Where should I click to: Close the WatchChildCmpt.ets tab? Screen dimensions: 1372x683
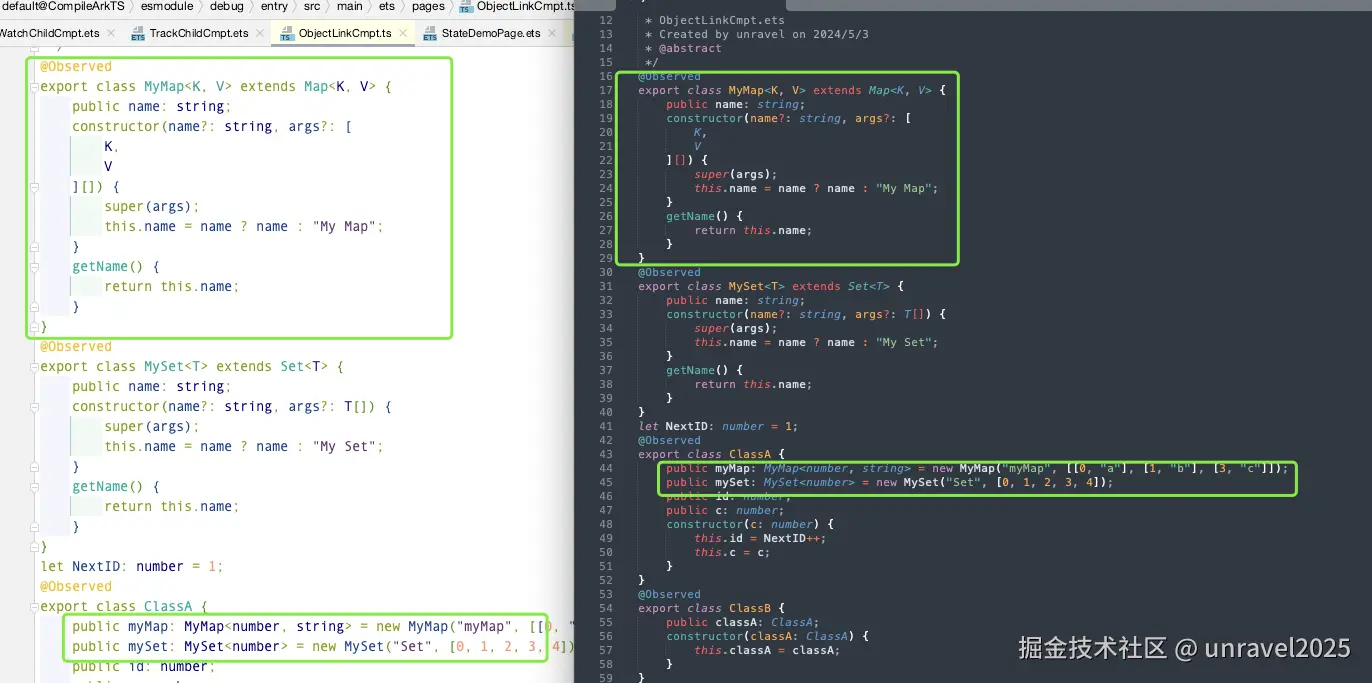[x=111, y=33]
